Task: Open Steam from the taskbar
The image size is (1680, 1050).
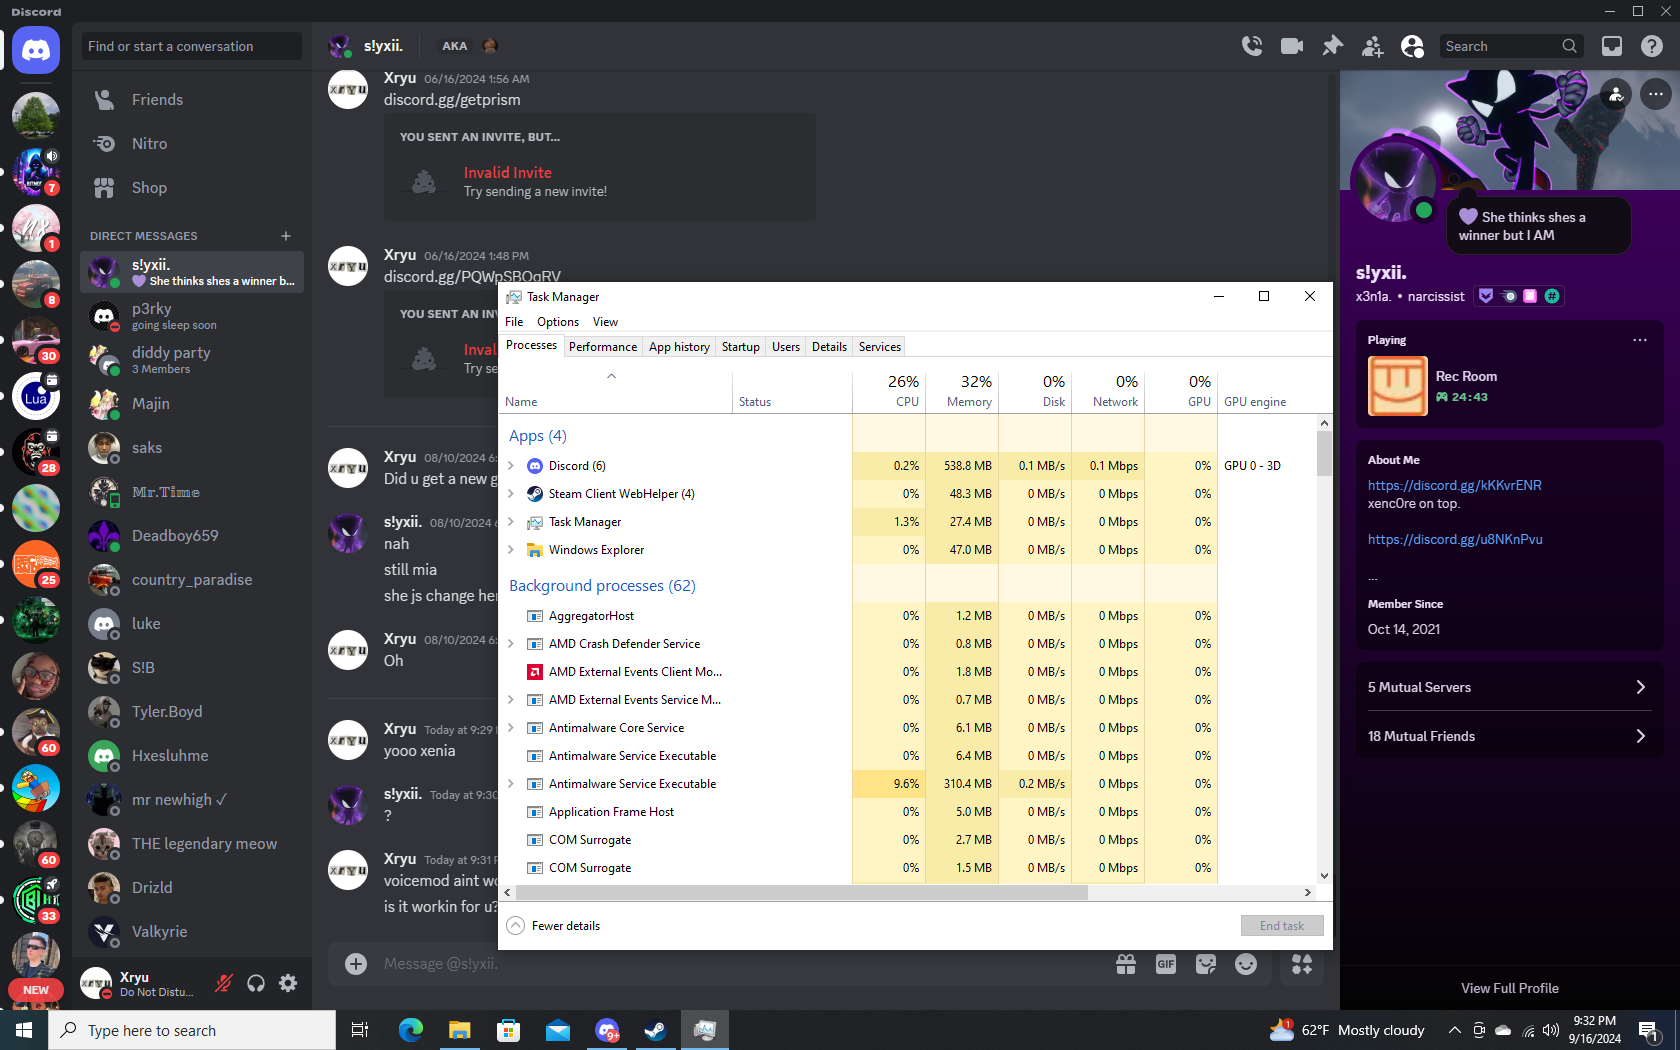Action: click(x=655, y=1030)
